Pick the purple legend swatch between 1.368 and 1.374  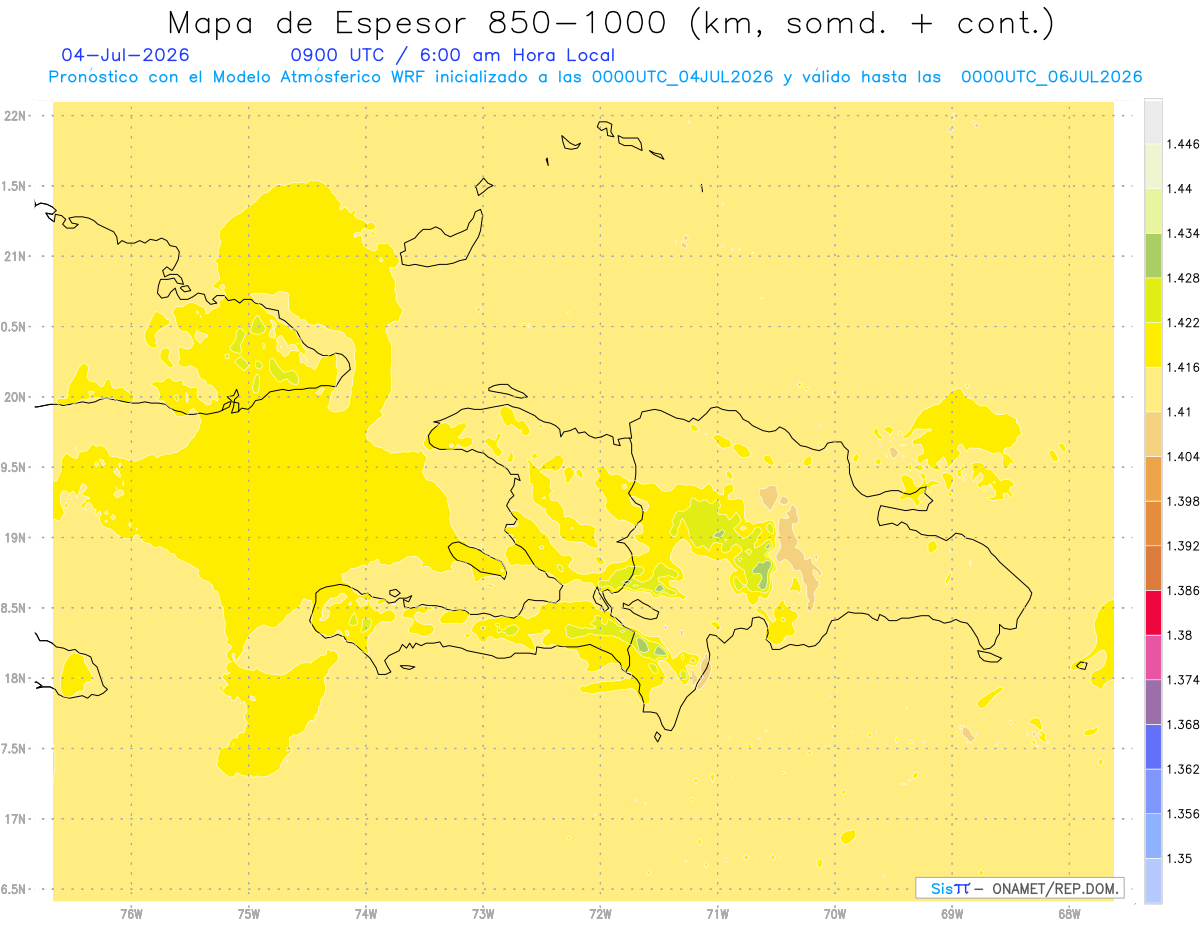1153,701
